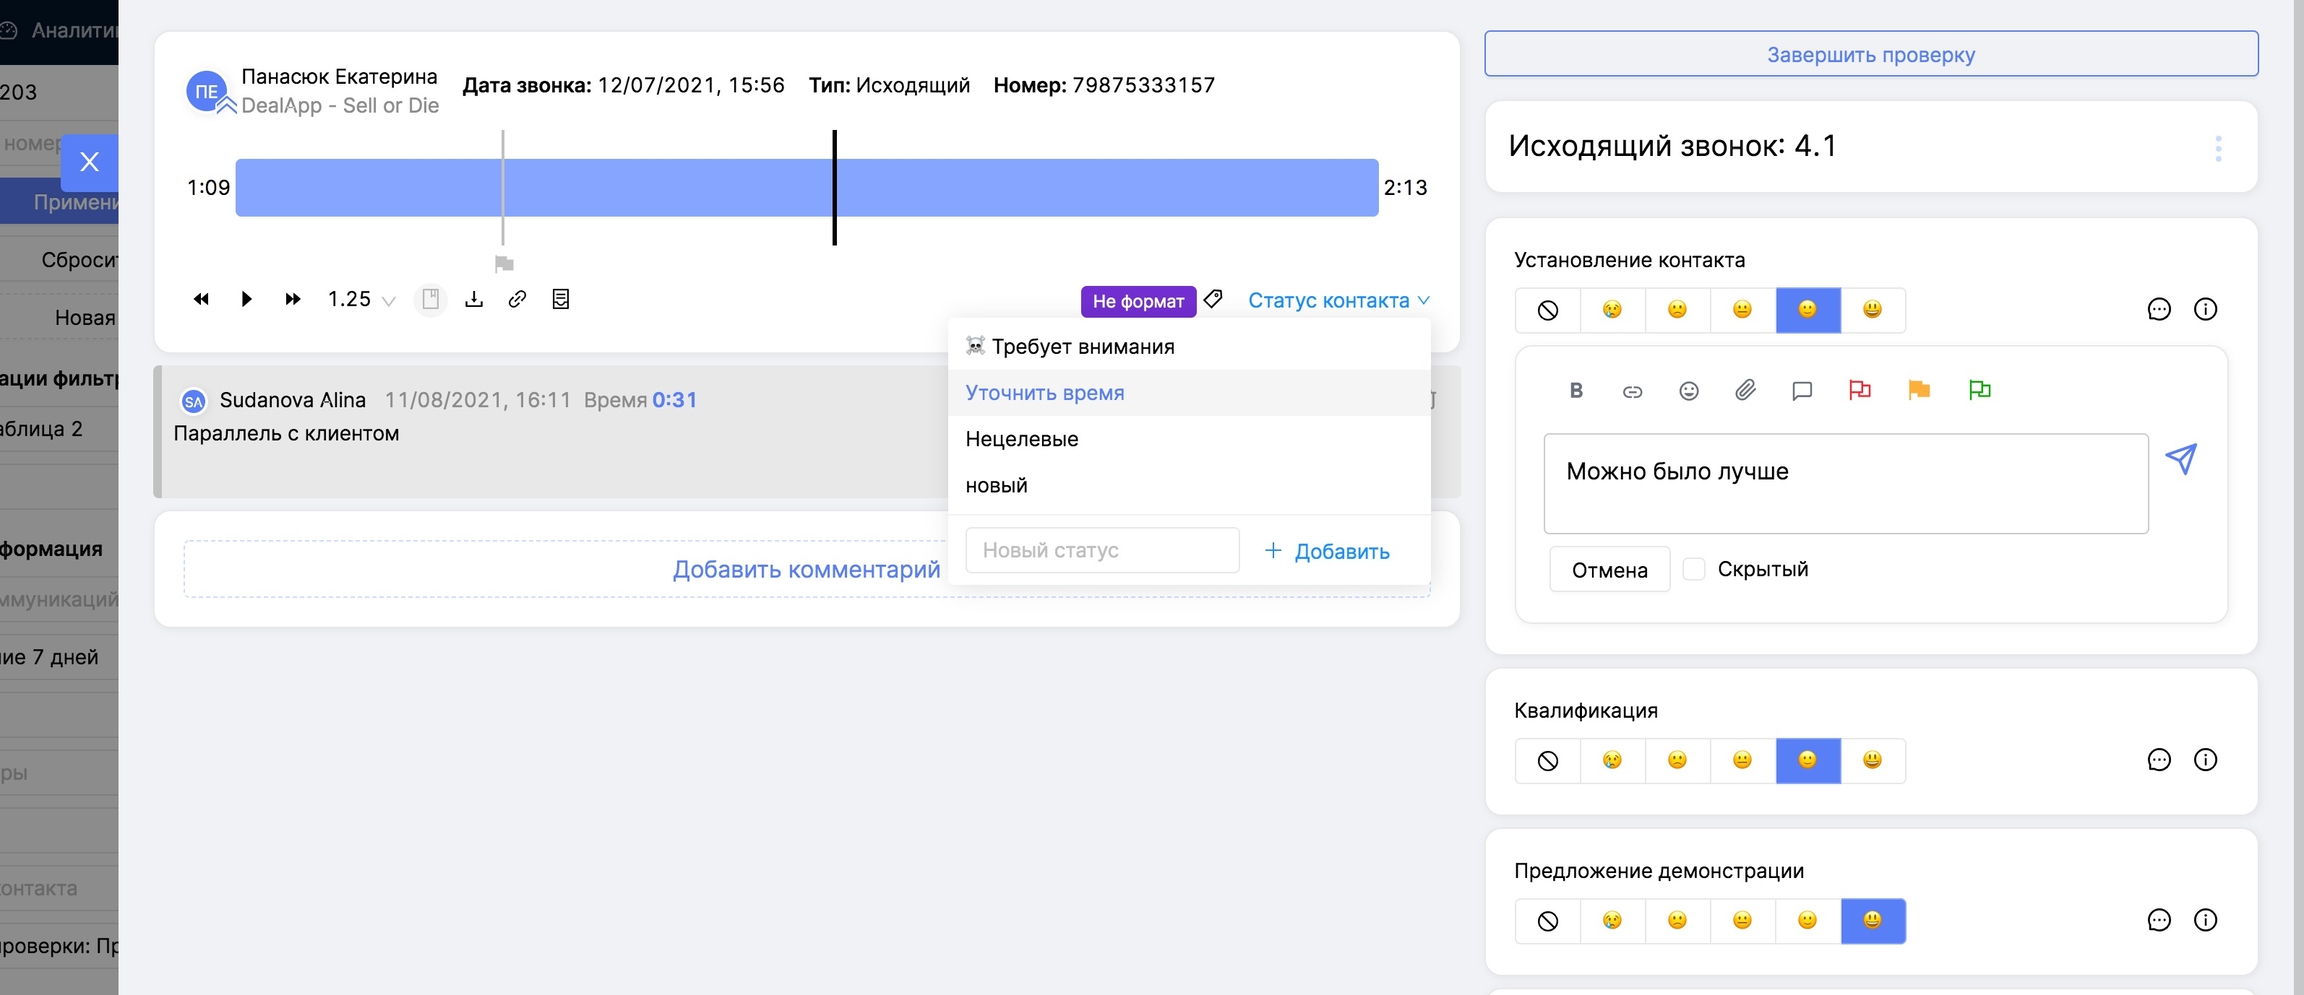The width and height of the screenshot is (2304, 995).
Task: Open the playback speed 1.25 dropdown
Action: (361, 300)
